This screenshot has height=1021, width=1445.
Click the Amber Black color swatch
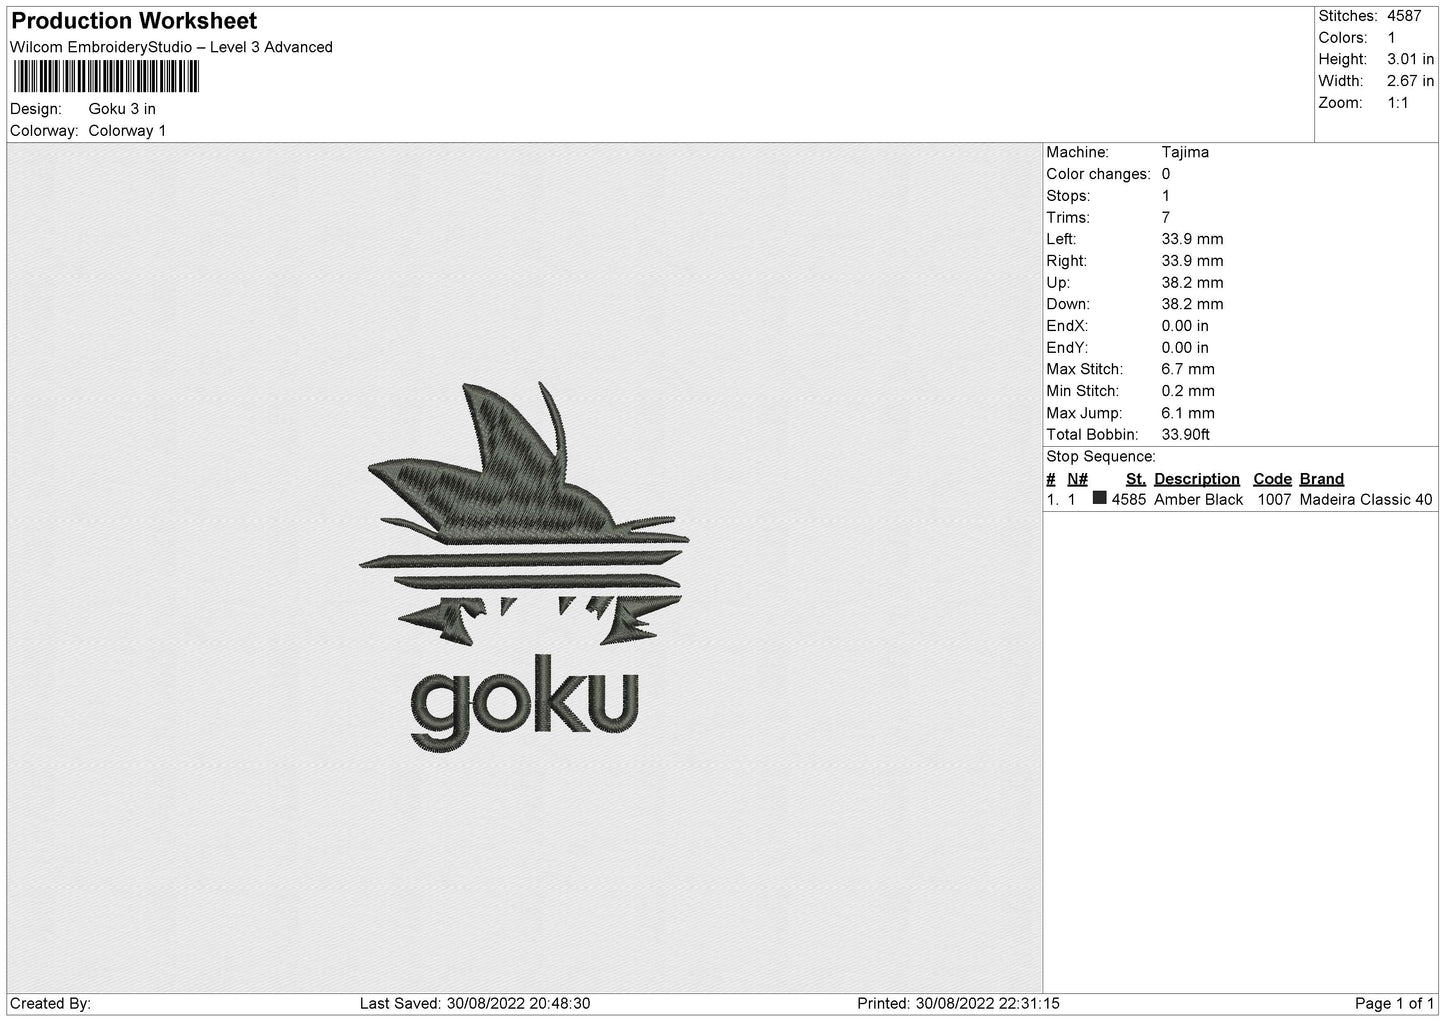point(1100,498)
